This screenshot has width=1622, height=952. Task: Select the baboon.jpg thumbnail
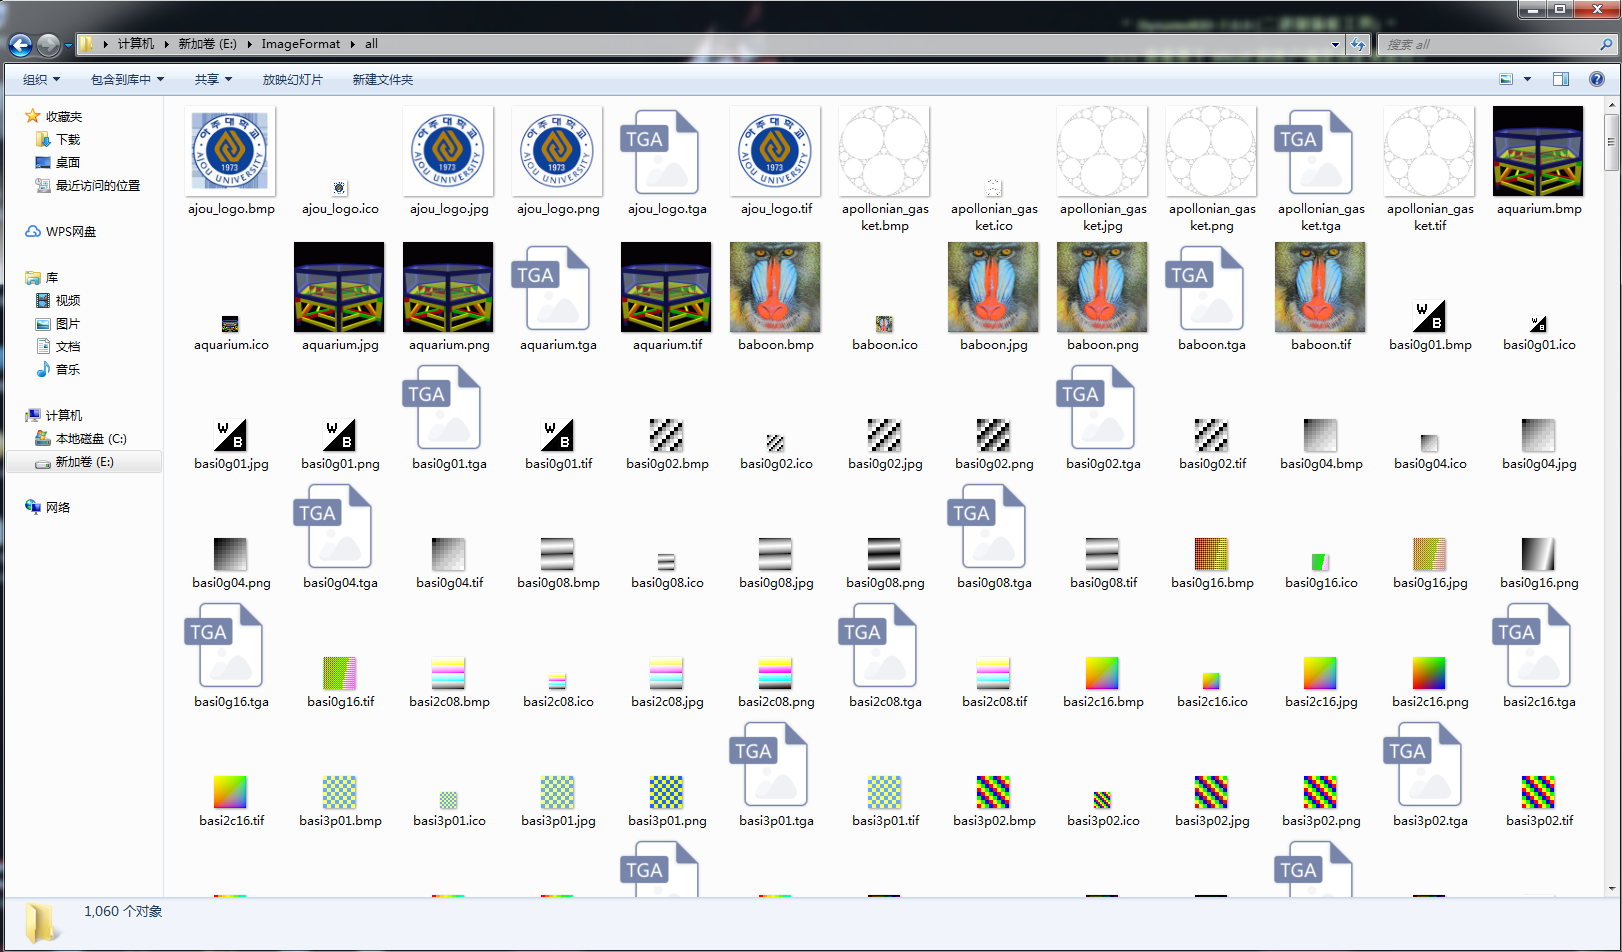(993, 287)
